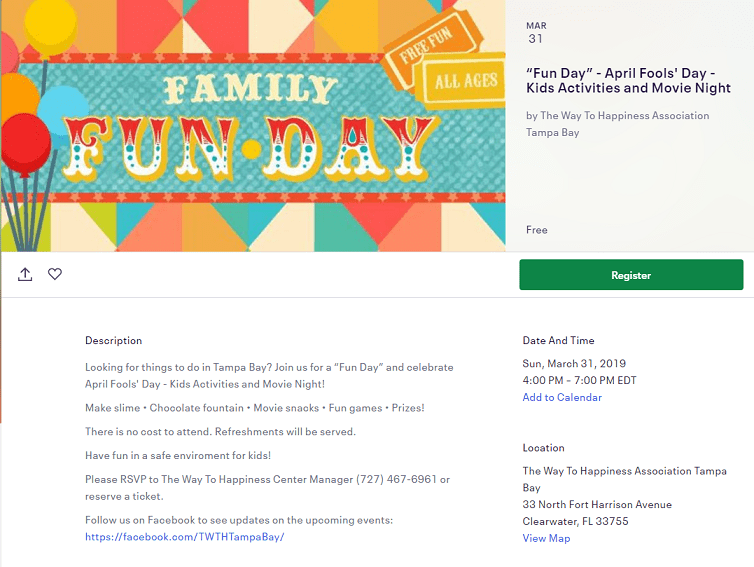Screen dimensions: 754x567
Task: Click the RSVP phone number line
Action: pos(267,488)
